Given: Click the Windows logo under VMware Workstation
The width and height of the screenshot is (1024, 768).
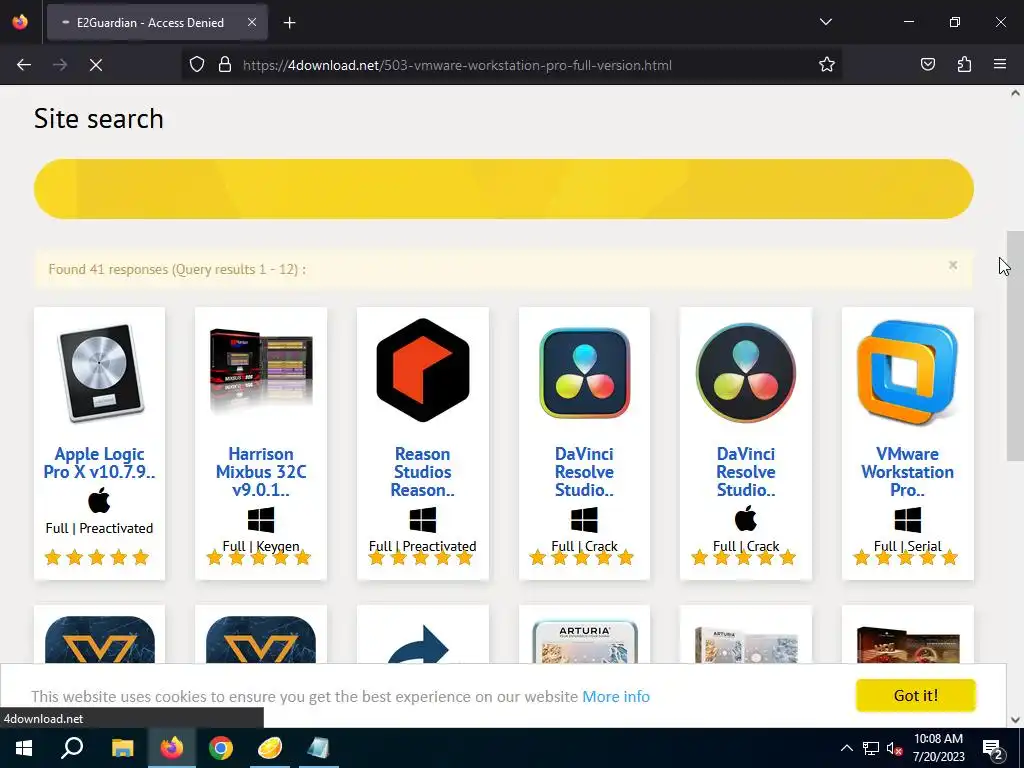Looking at the screenshot, I should pyautogui.click(x=908, y=520).
